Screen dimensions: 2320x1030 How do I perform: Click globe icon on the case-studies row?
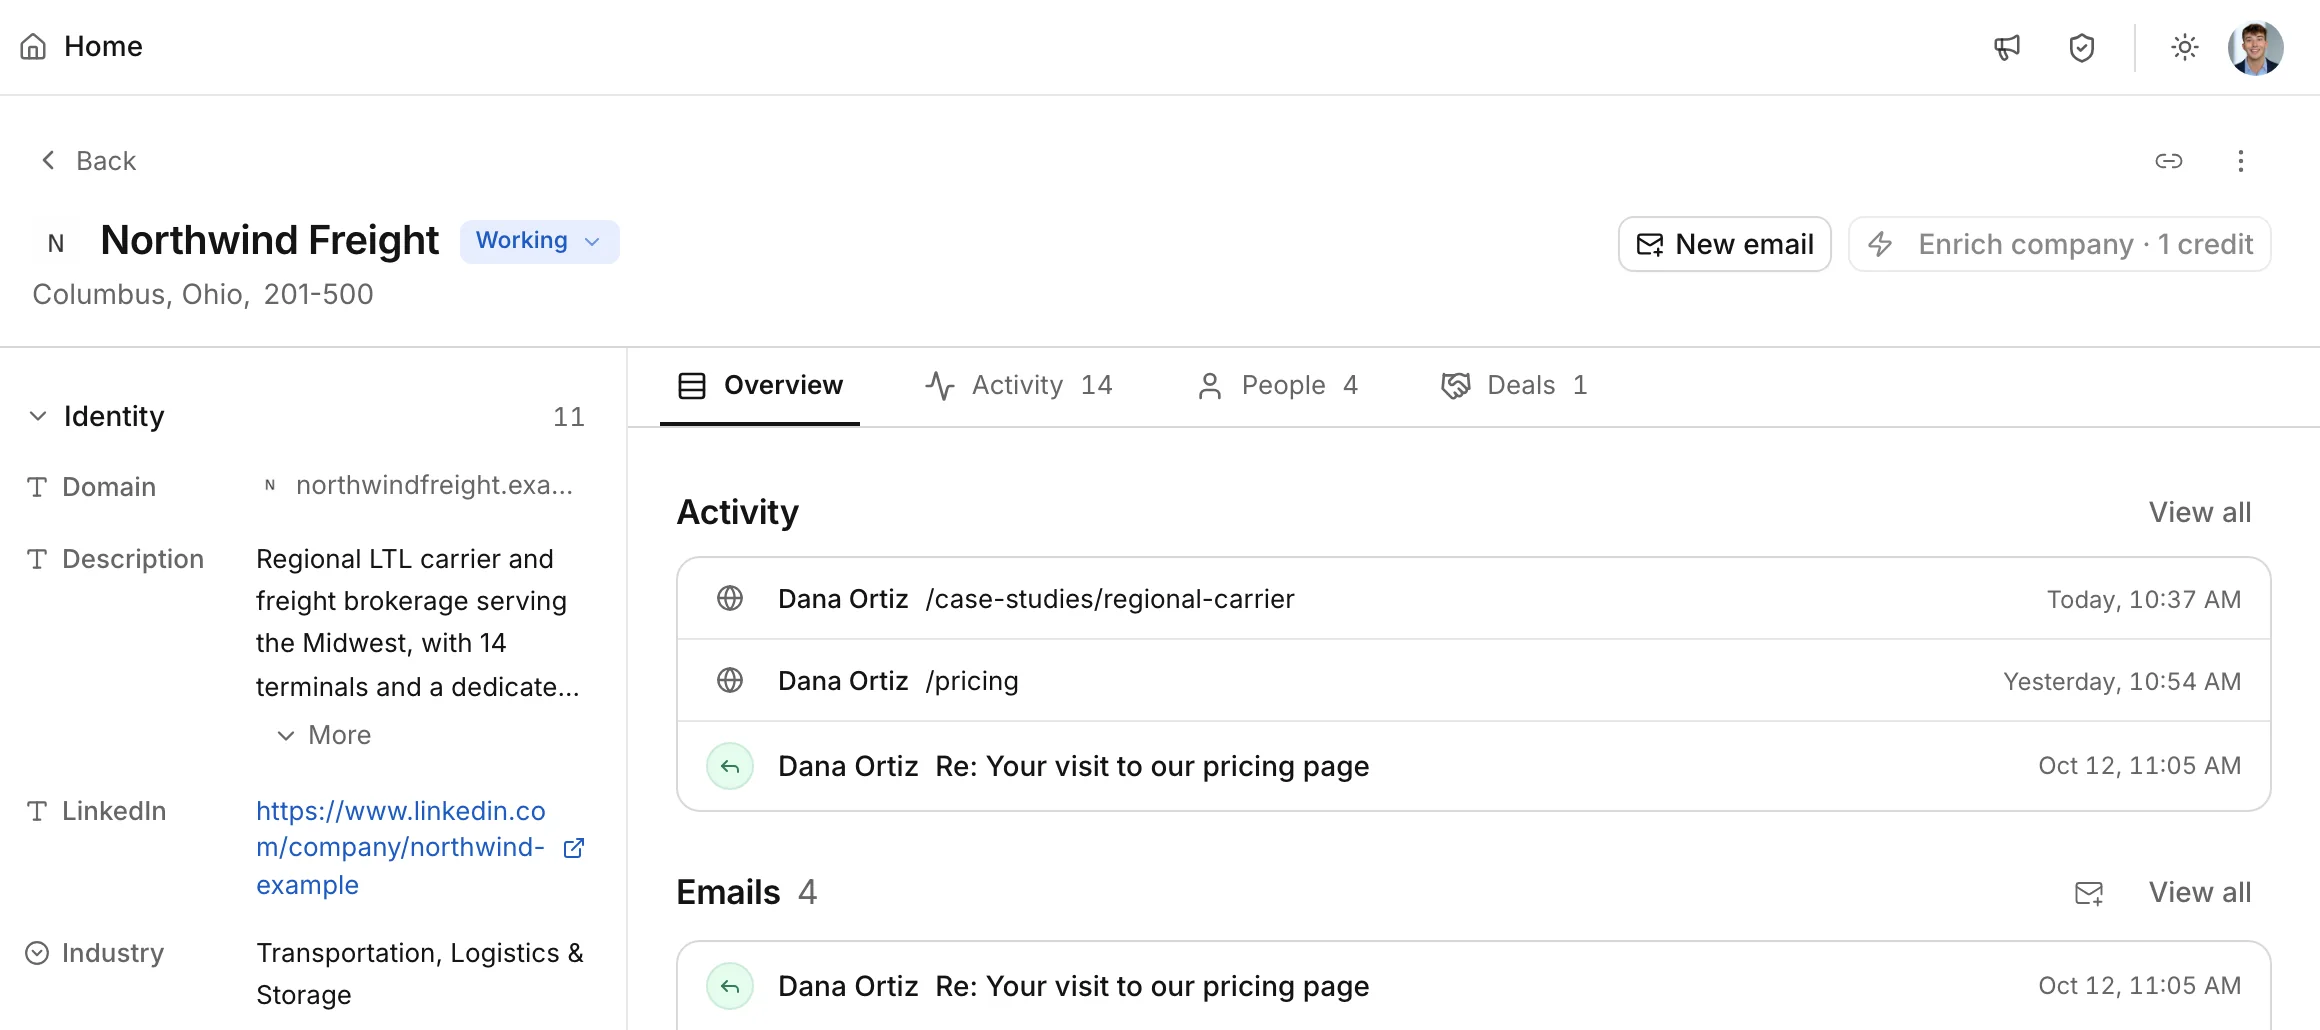[x=730, y=598]
